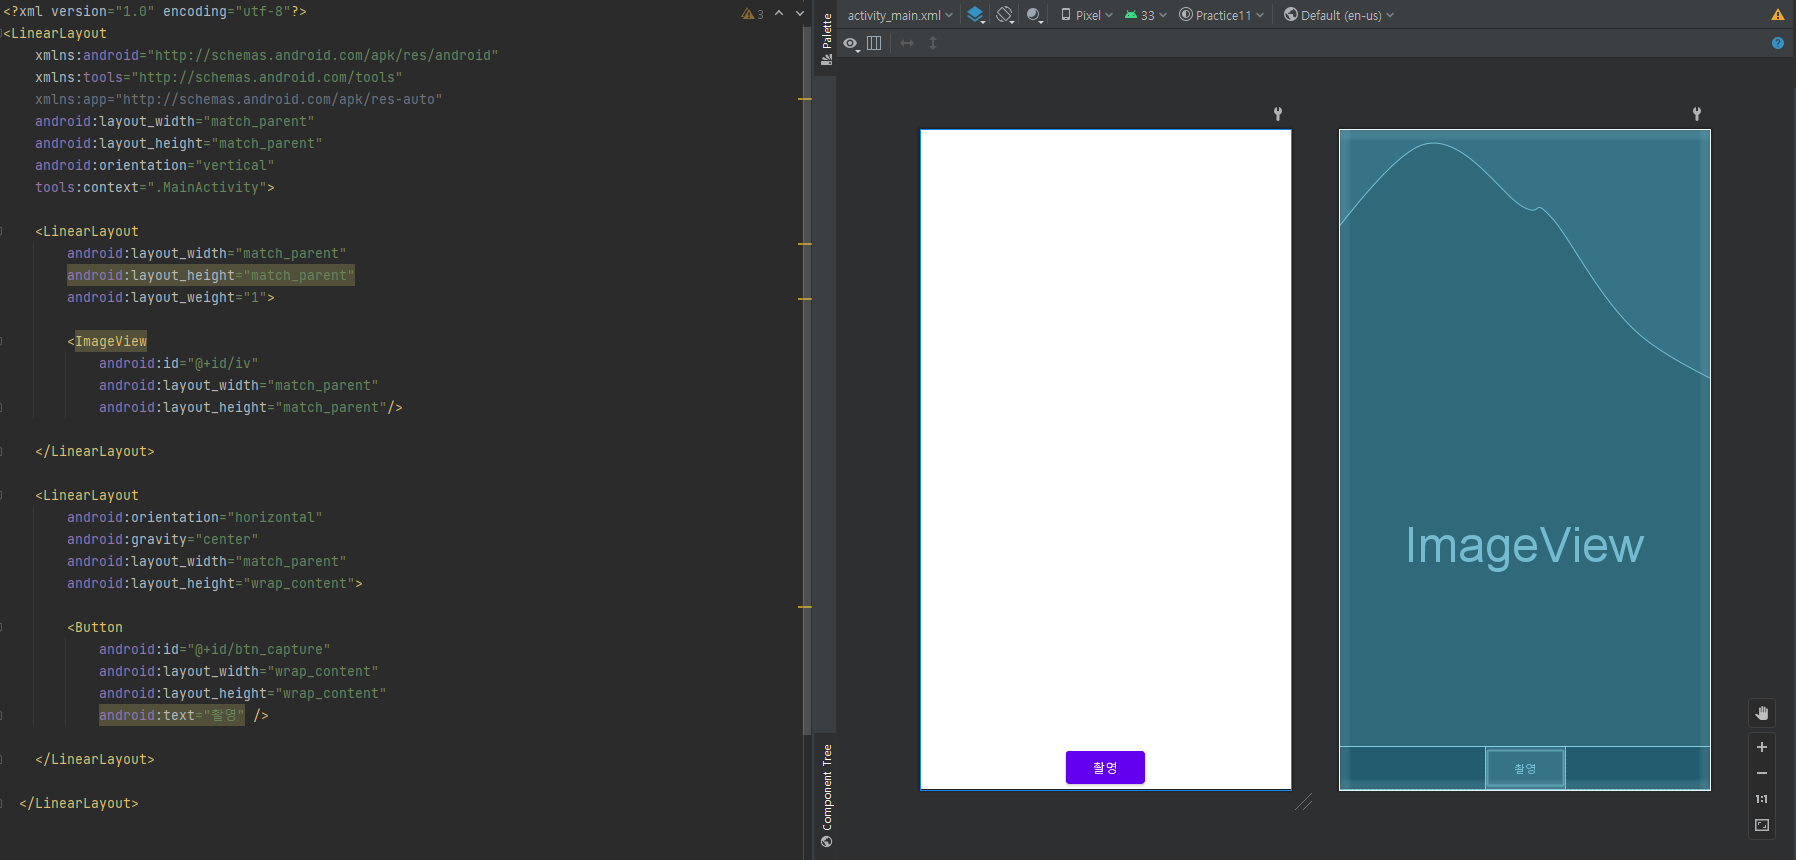Open the help question mark icon

click(x=1777, y=43)
